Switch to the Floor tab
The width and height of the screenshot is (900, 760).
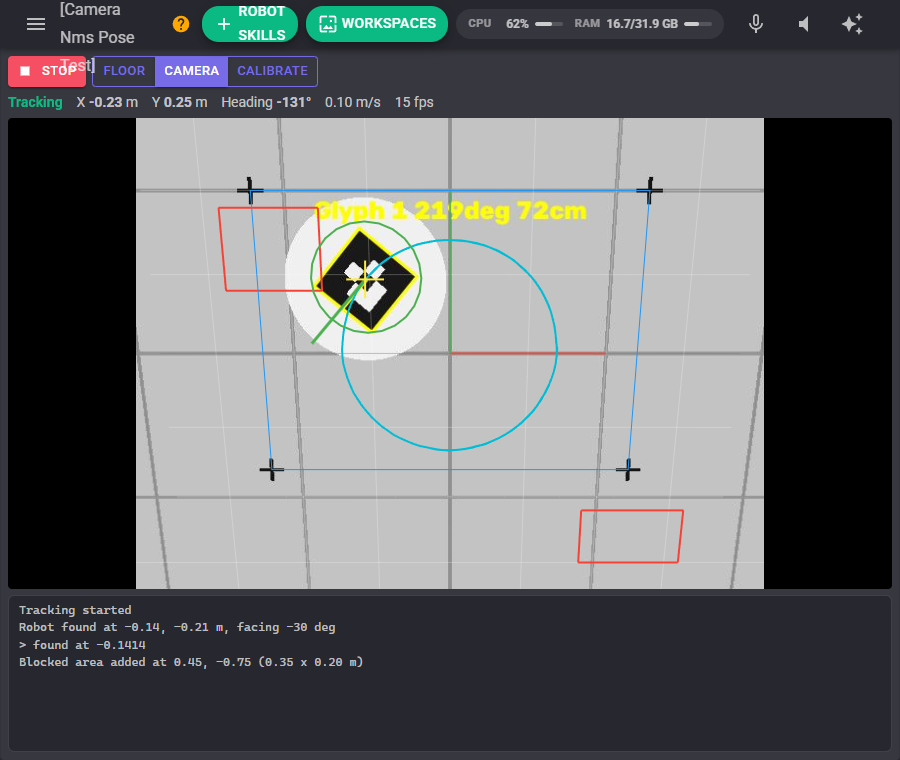point(124,71)
